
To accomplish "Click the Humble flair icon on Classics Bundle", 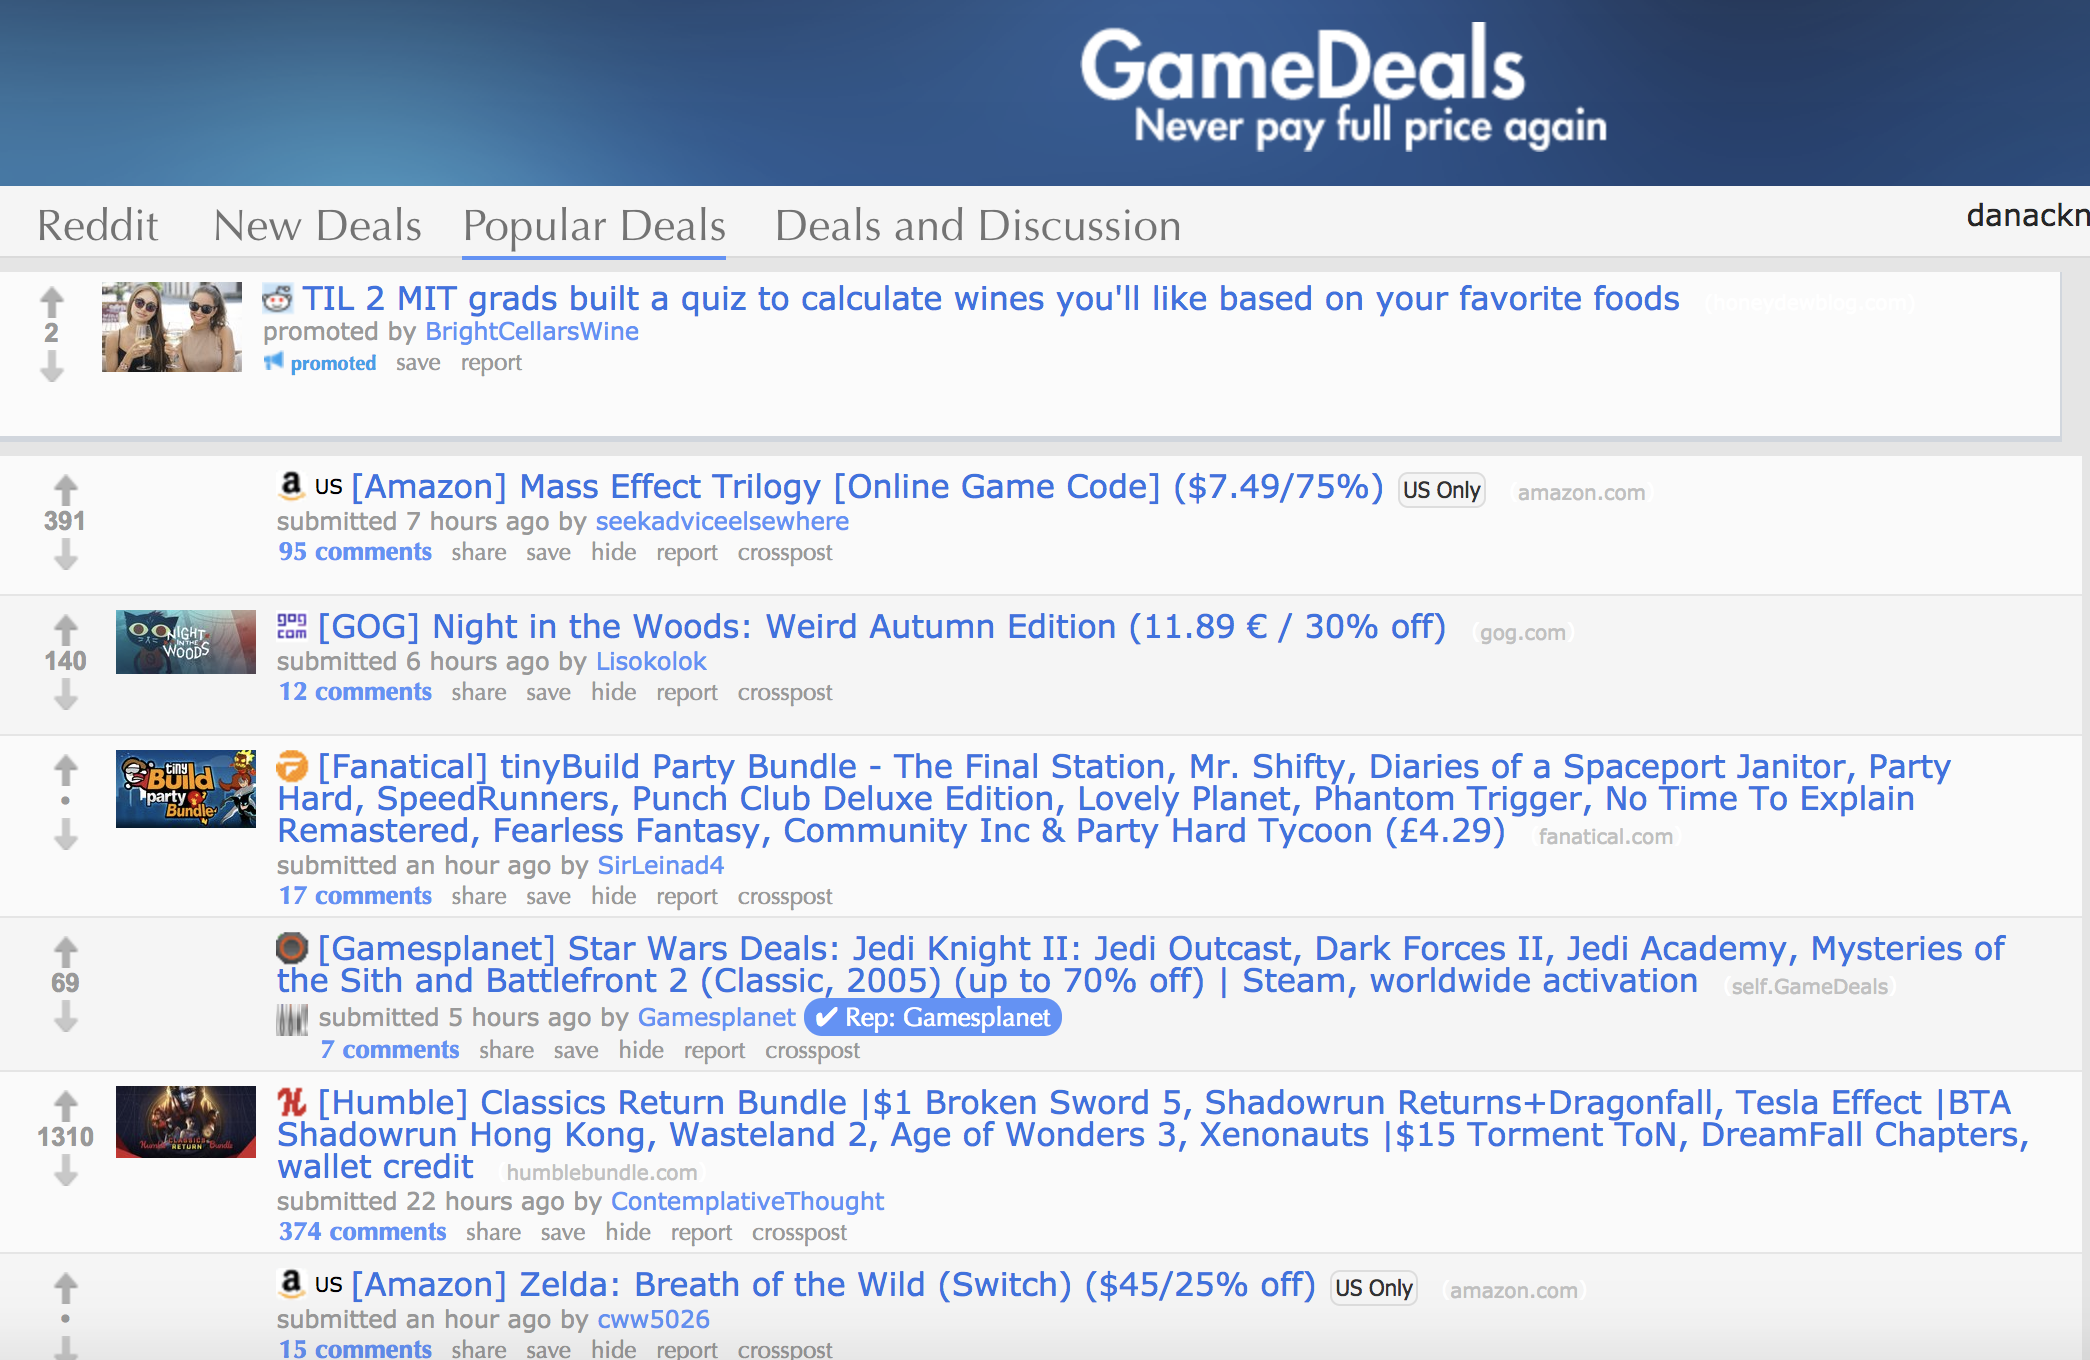I will click(292, 1102).
